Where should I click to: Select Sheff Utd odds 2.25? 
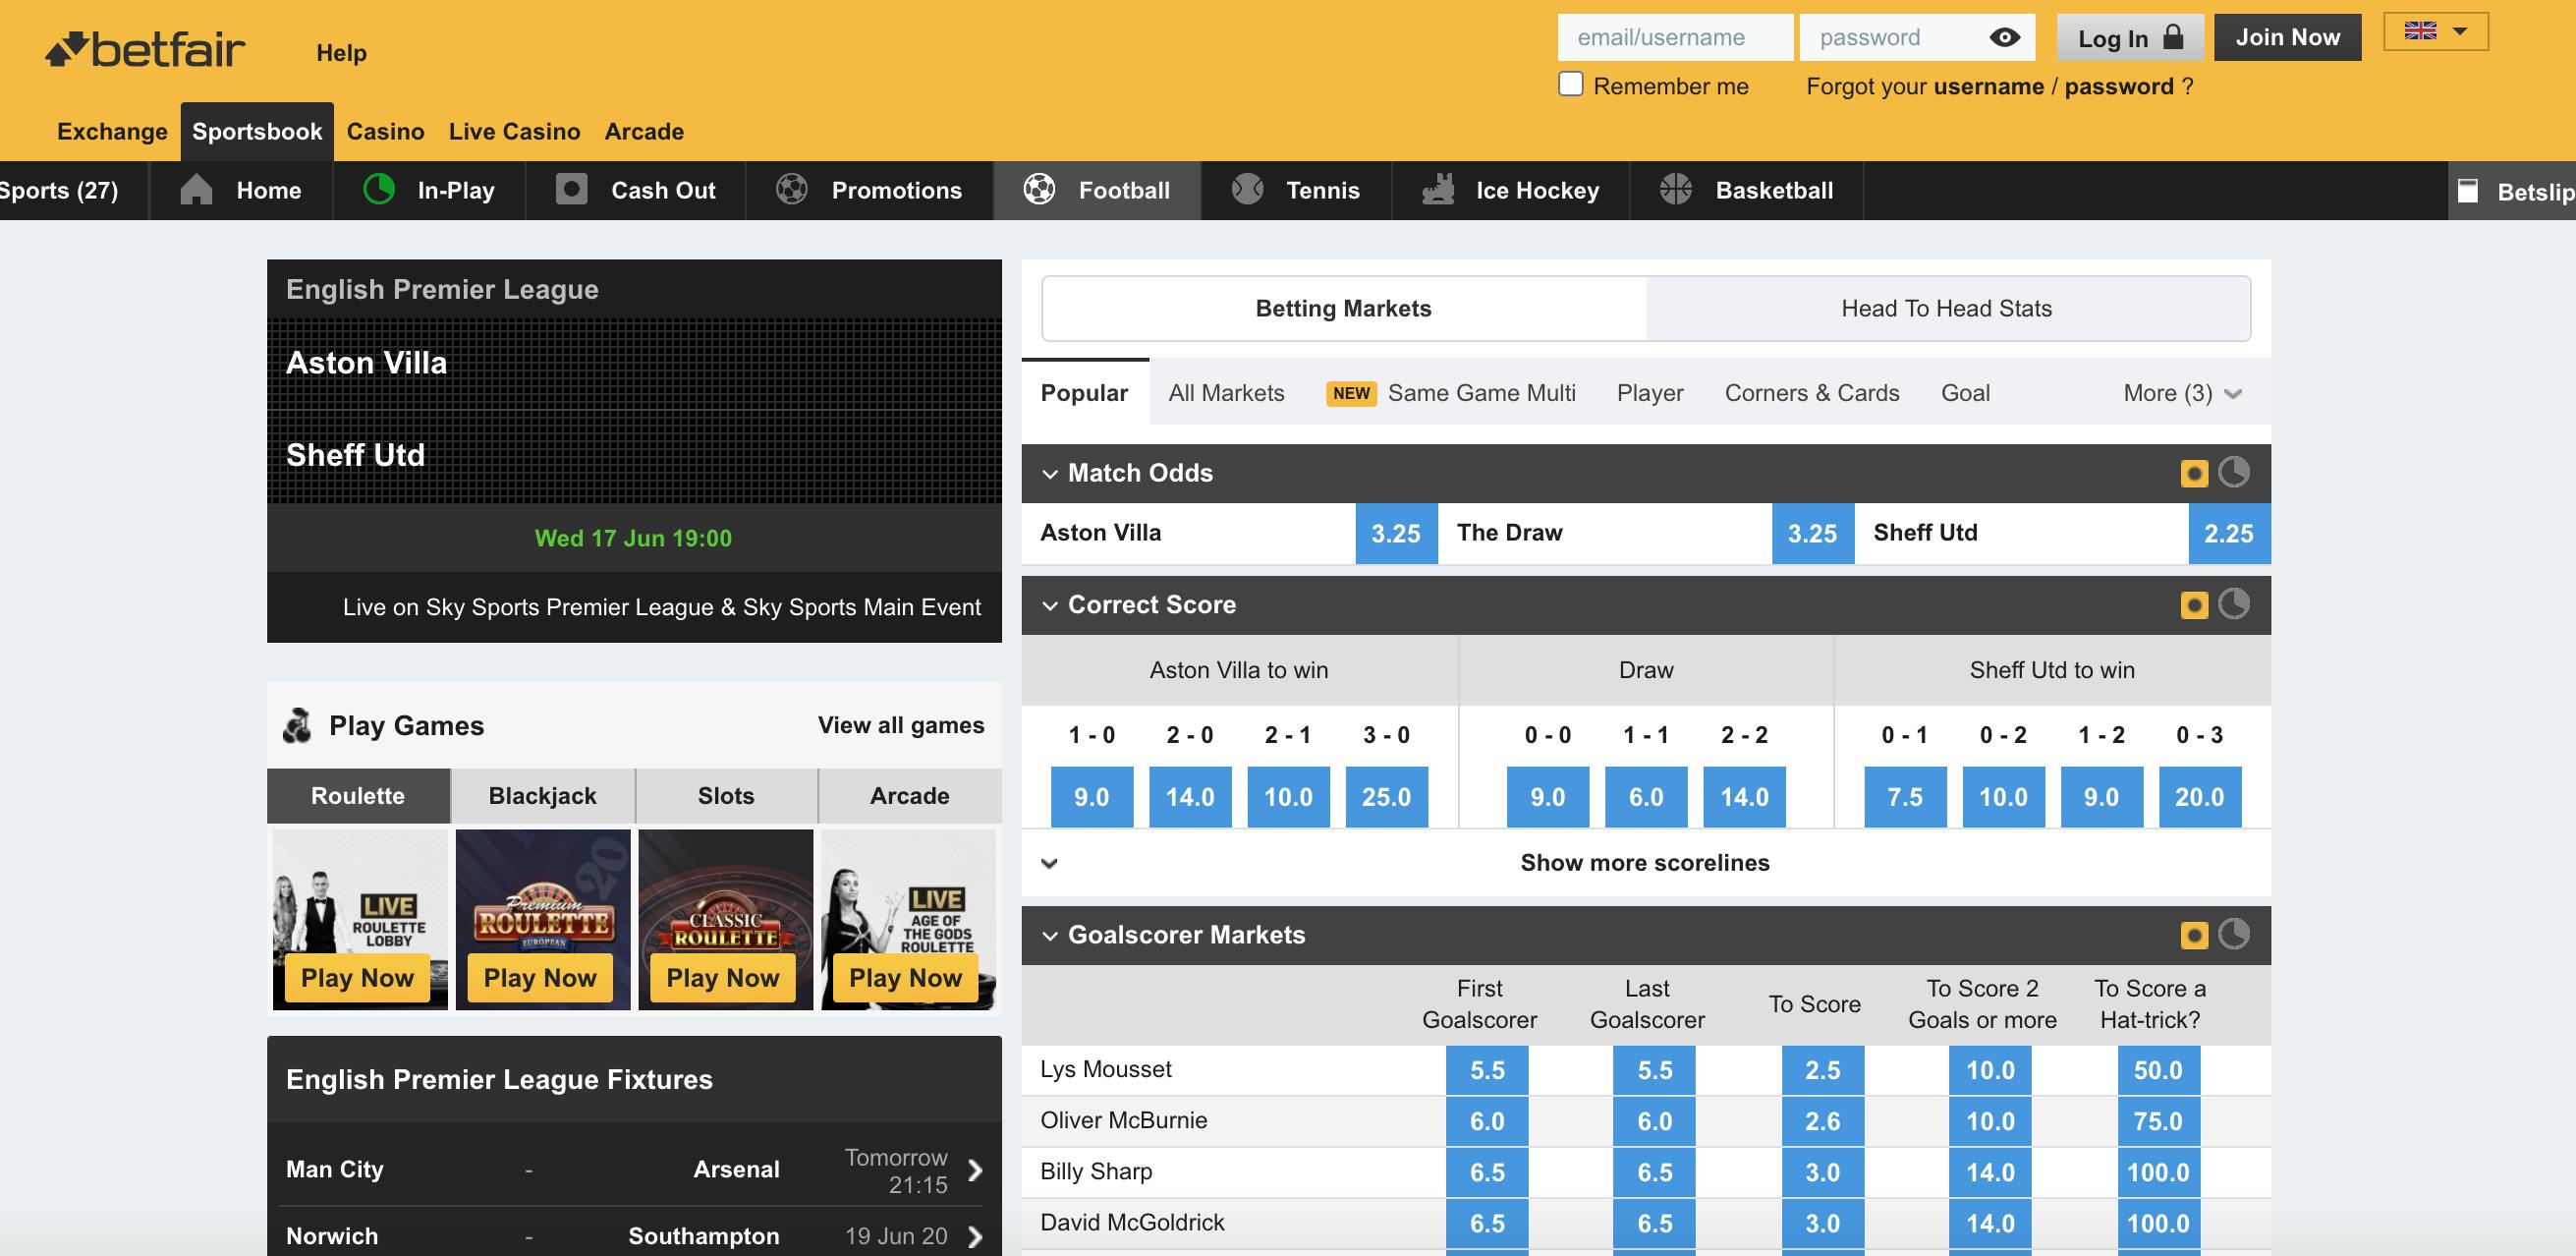(x=2229, y=533)
